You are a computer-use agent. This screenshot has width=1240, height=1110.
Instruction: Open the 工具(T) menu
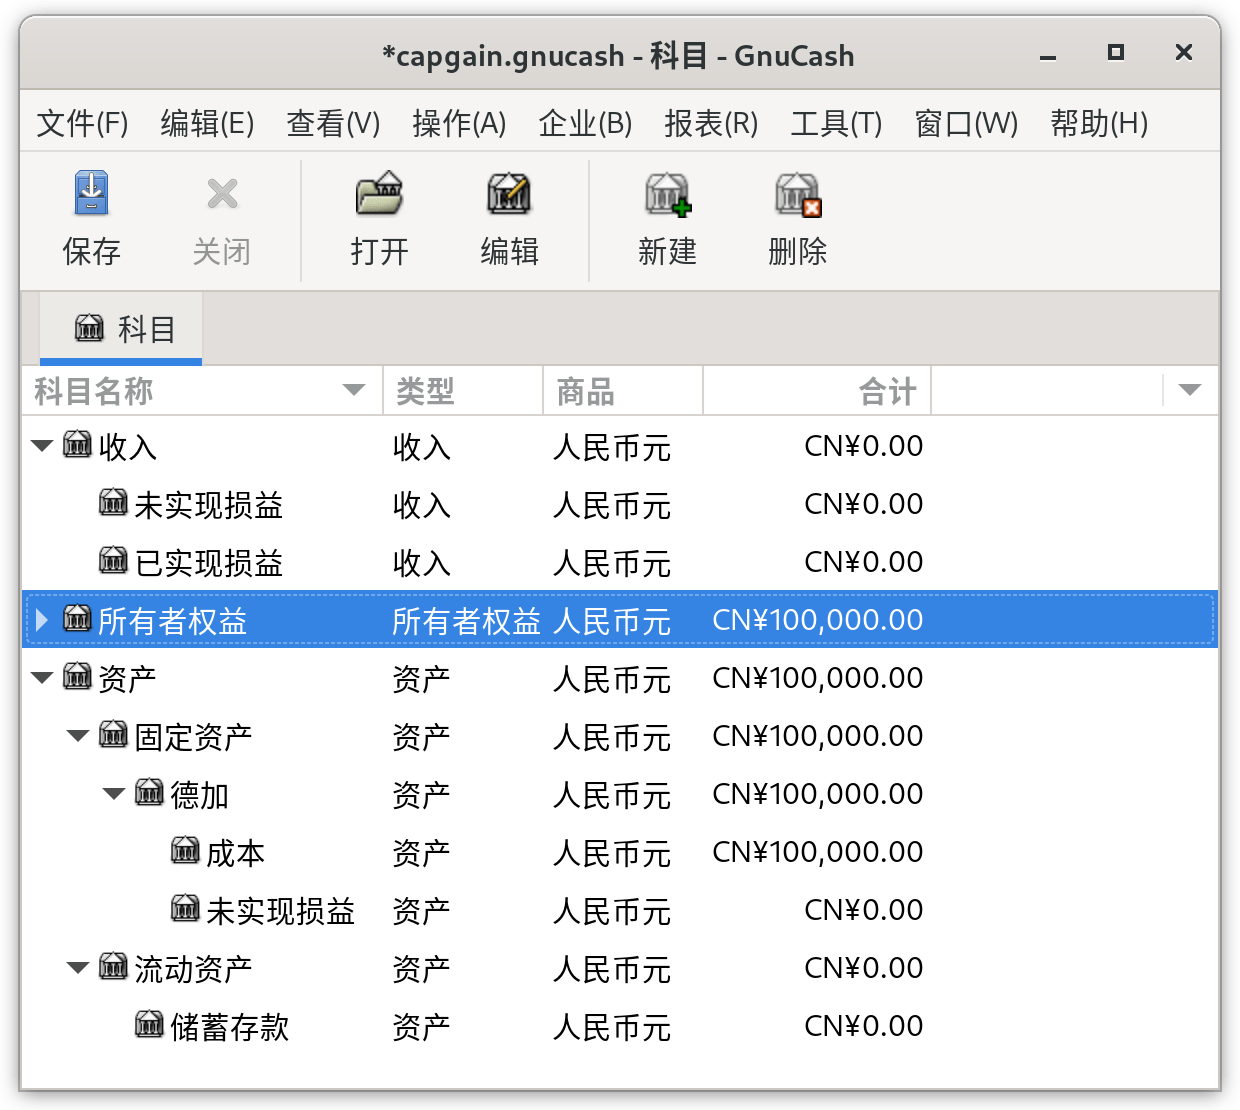coord(836,123)
